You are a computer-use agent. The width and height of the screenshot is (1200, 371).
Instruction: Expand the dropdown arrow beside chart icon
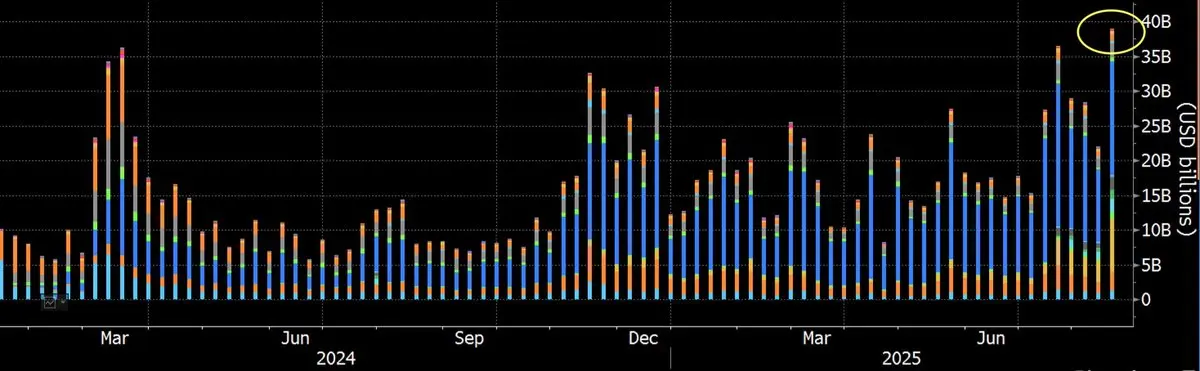click(63, 302)
